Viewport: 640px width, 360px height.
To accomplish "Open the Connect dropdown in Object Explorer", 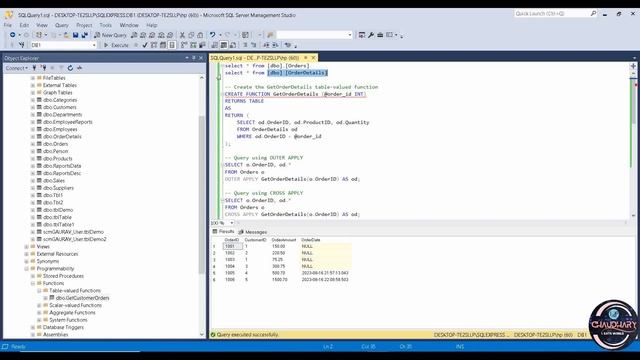I will pos(17,68).
